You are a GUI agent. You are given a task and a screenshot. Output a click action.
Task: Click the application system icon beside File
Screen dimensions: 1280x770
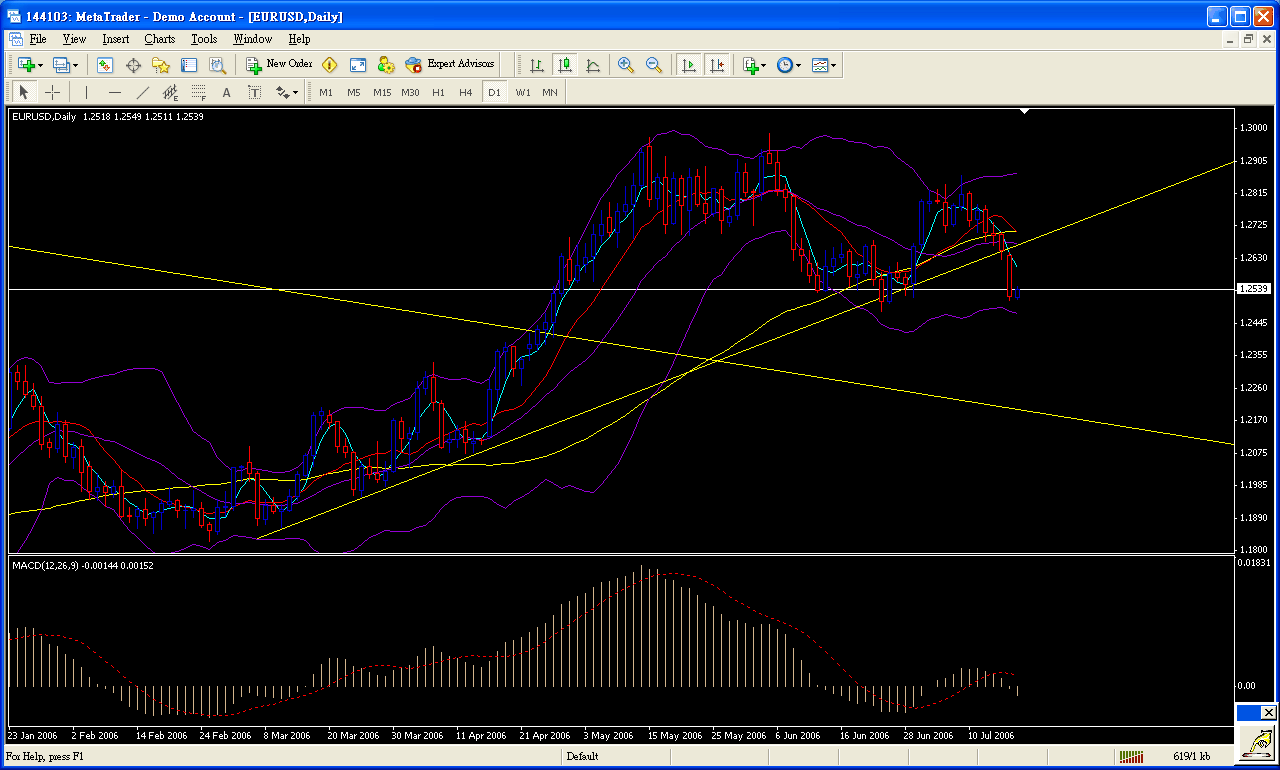click(15, 39)
